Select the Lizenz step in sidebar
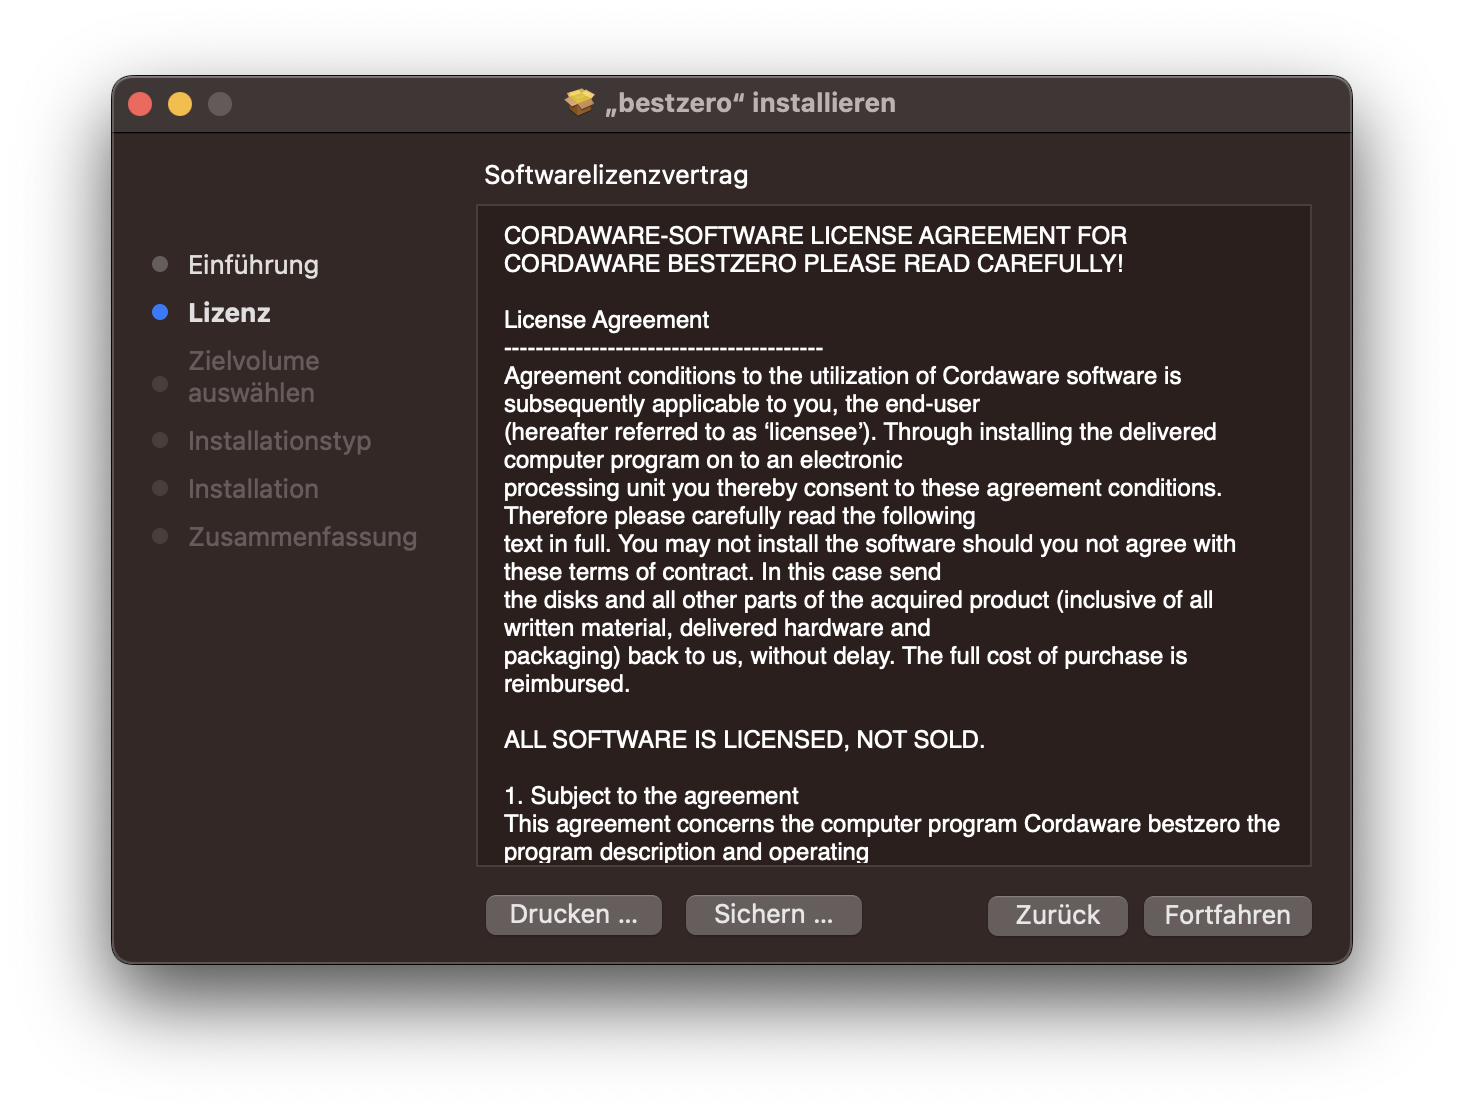This screenshot has height=1112, width=1464. (229, 313)
